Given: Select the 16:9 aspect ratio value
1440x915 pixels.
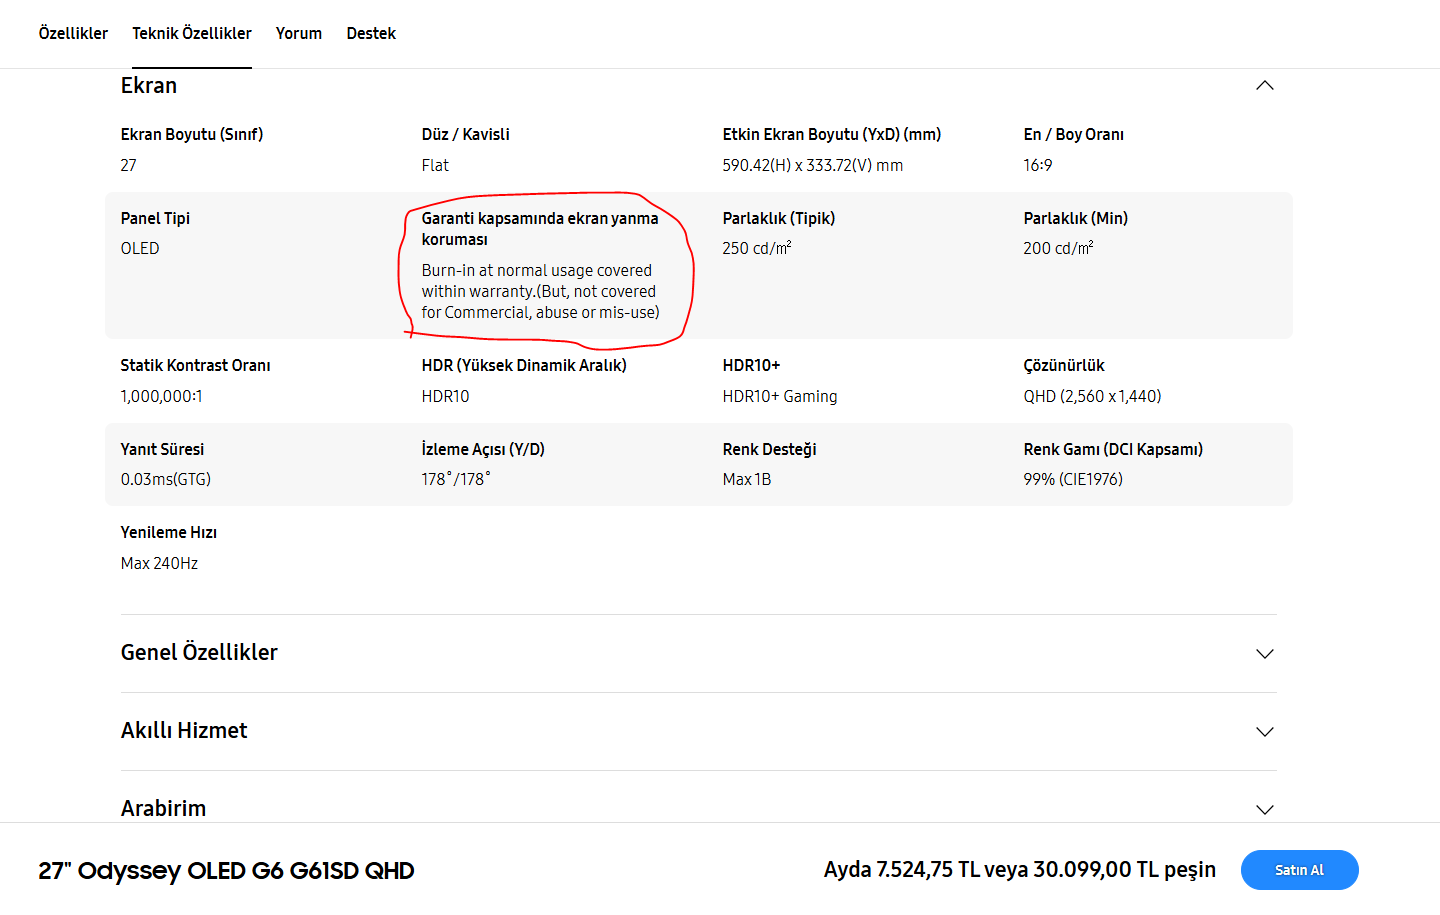Looking at the screenshot, I should coord(1038,165).
